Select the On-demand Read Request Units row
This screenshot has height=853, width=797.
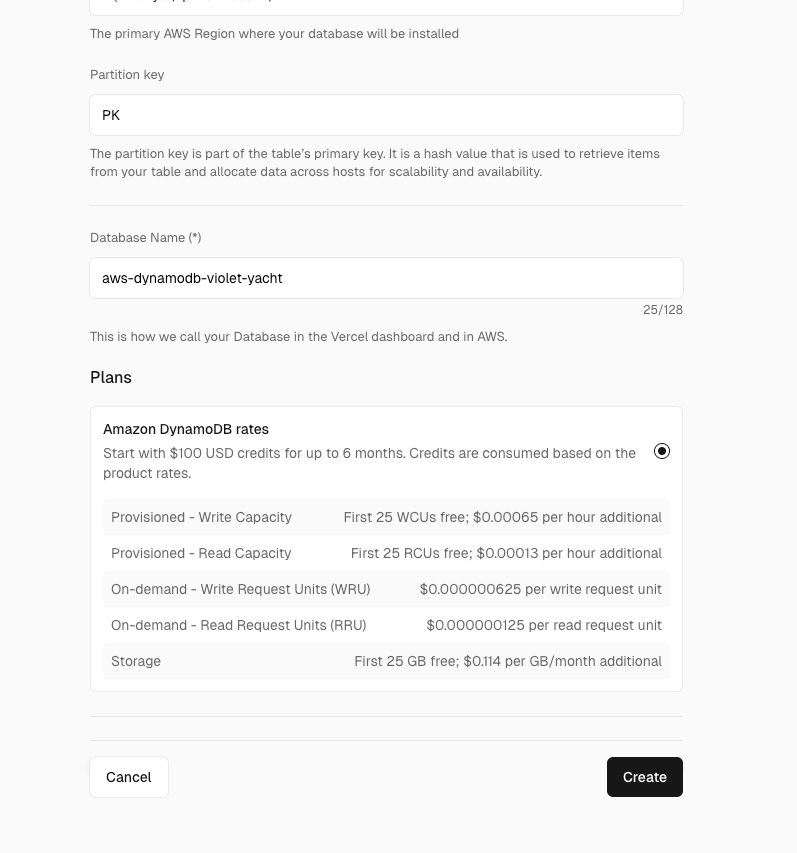click(386, 625)
